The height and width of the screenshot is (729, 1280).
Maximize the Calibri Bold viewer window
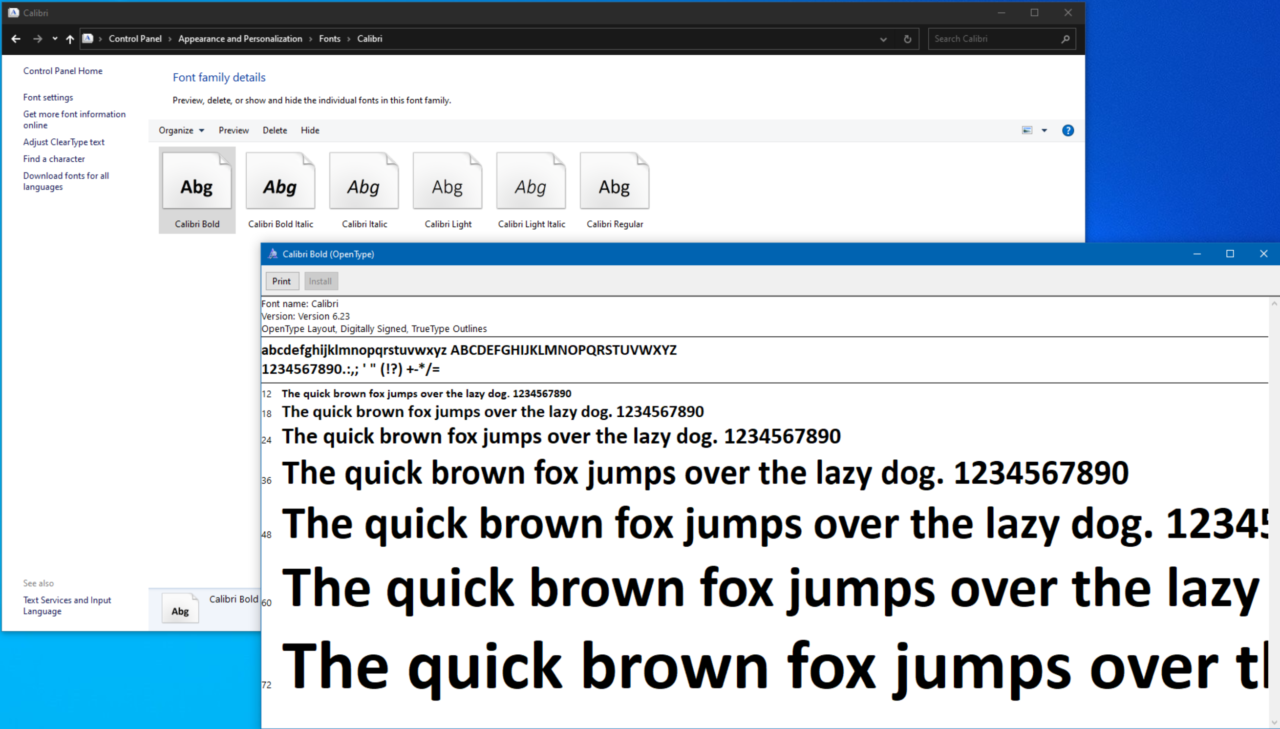tap(1230, 254)
